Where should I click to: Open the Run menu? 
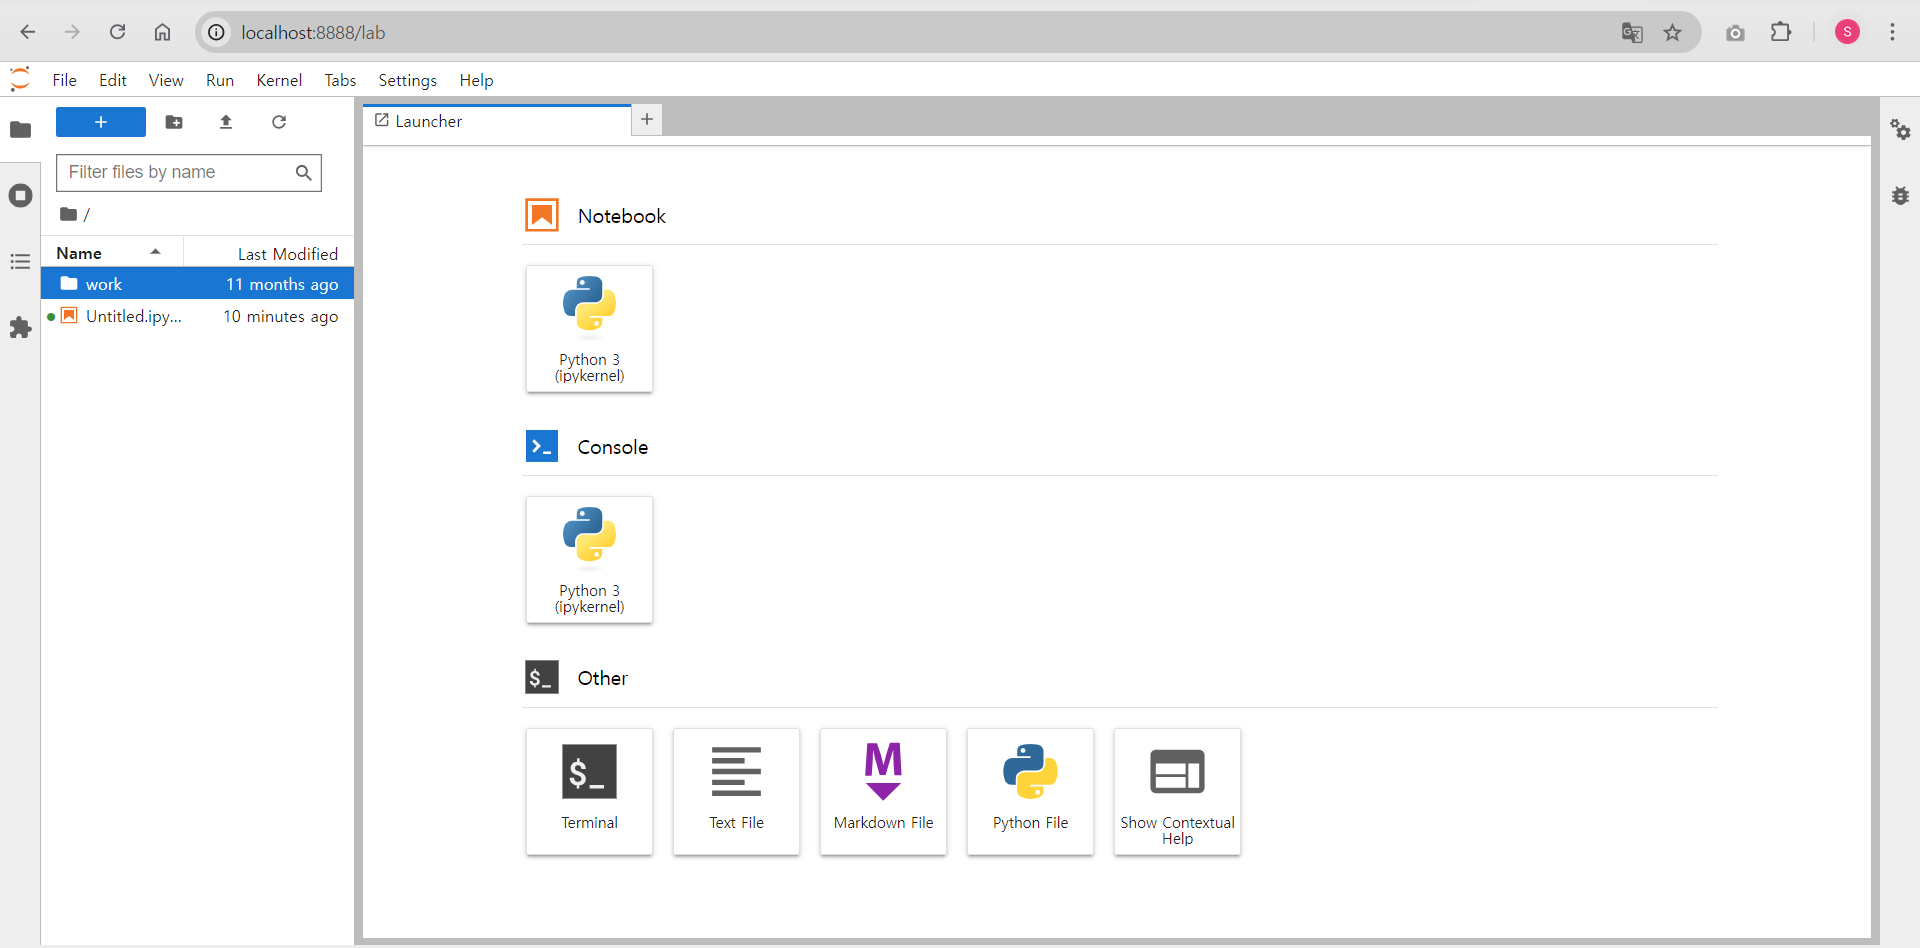click(220, 80)
